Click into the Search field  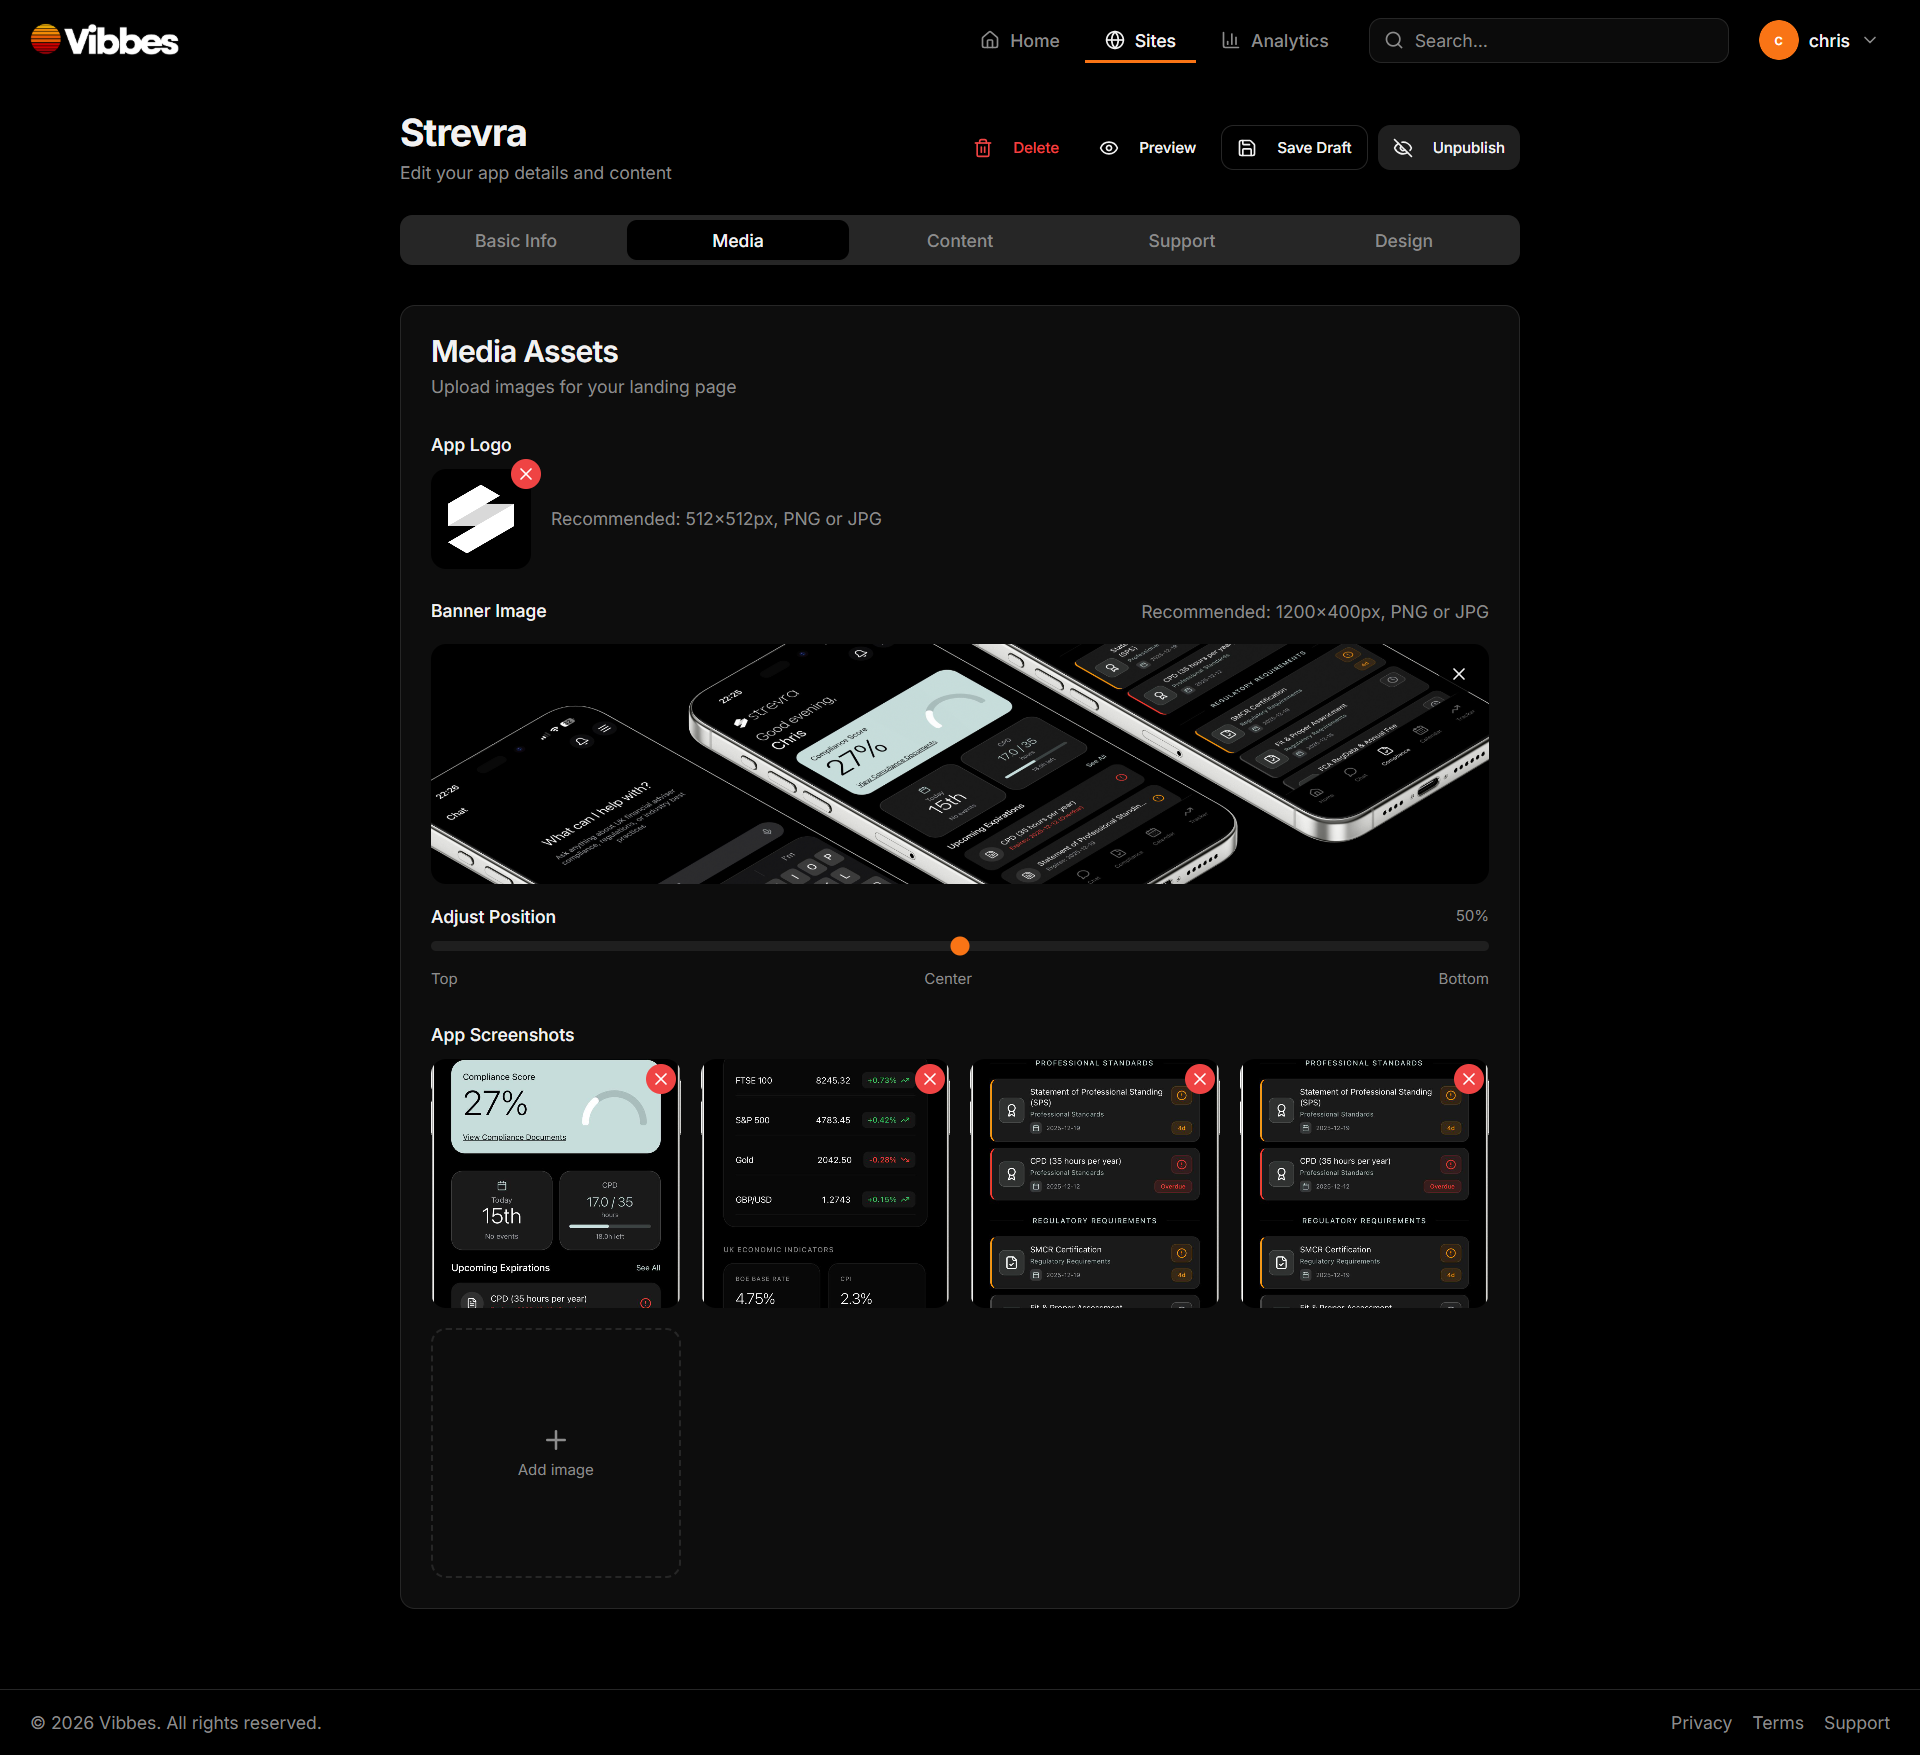(x=1550, y=41)
